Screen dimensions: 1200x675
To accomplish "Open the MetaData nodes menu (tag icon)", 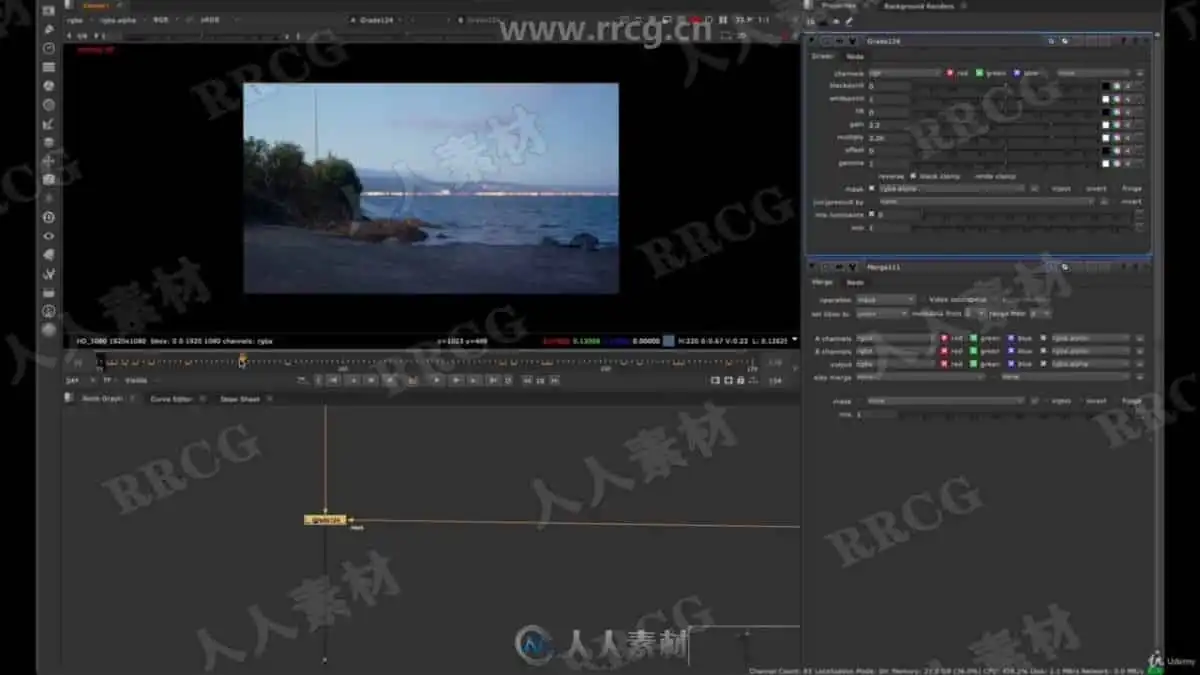I will click(48, 255).
